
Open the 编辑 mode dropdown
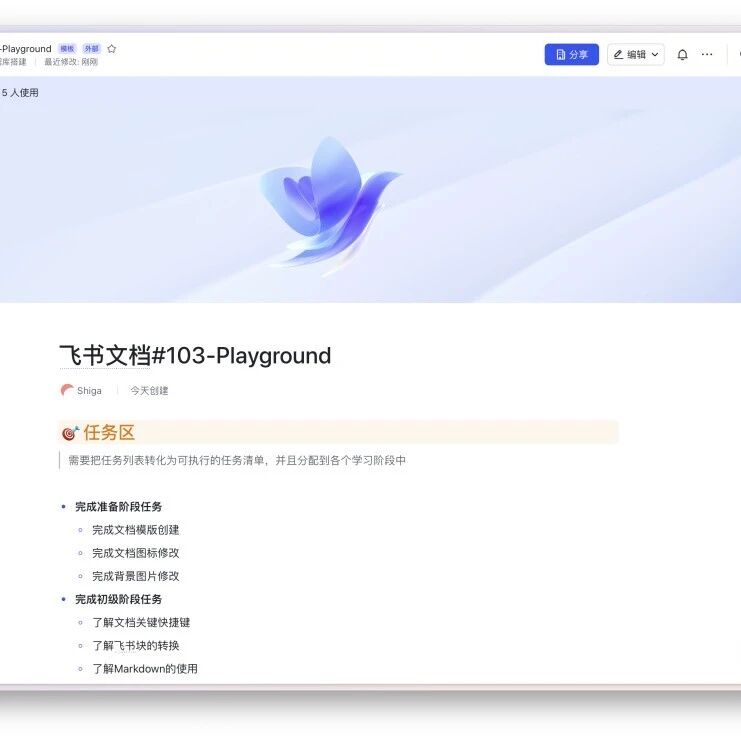(x=636, y=54)
